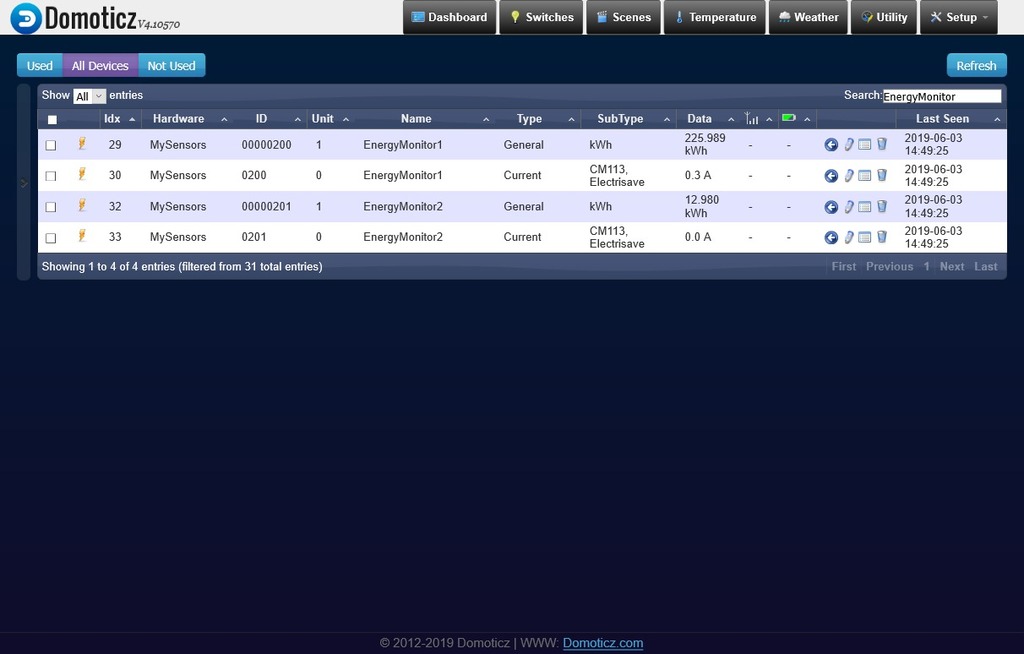Open the log icon for Idx 33

(865, 237)
